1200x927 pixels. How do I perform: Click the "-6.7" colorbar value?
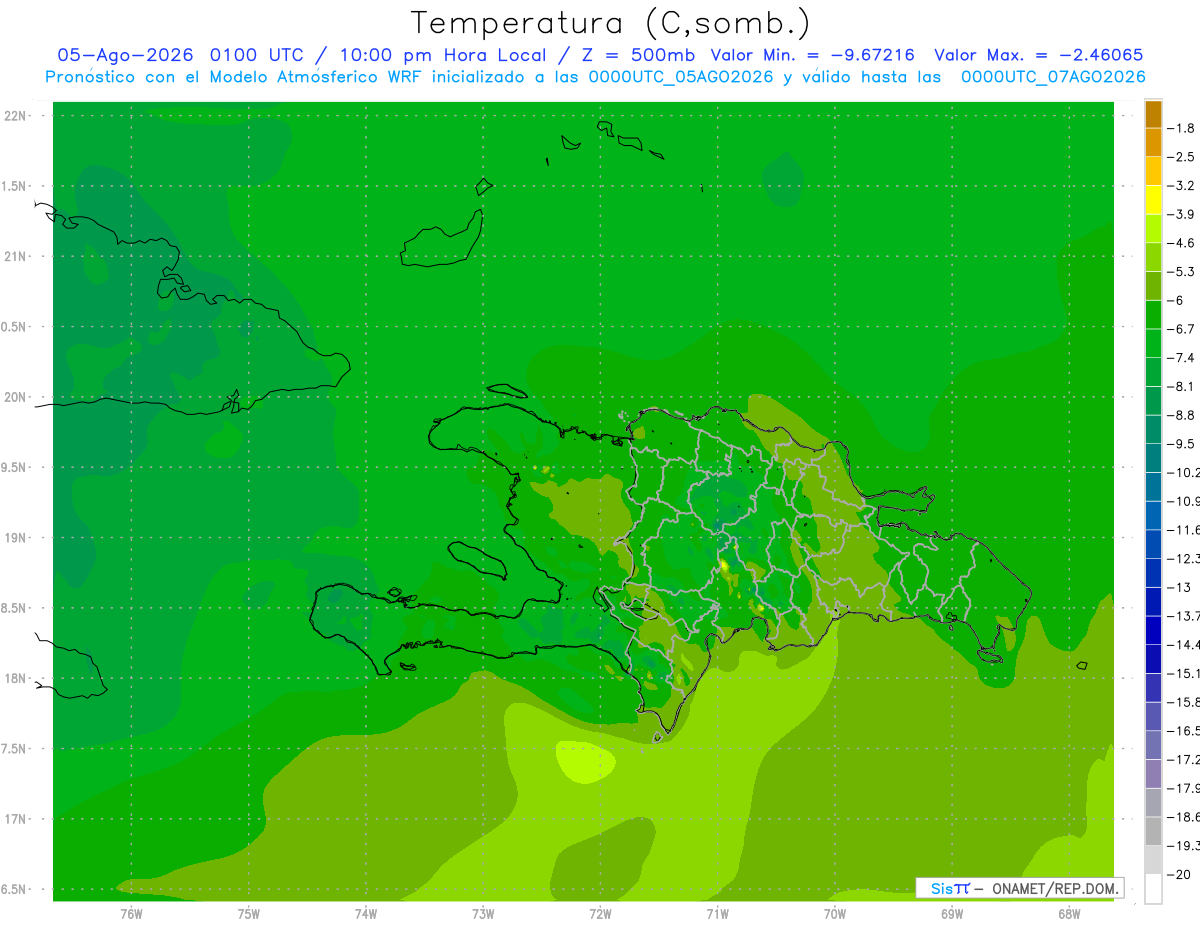pos(1181,329)
